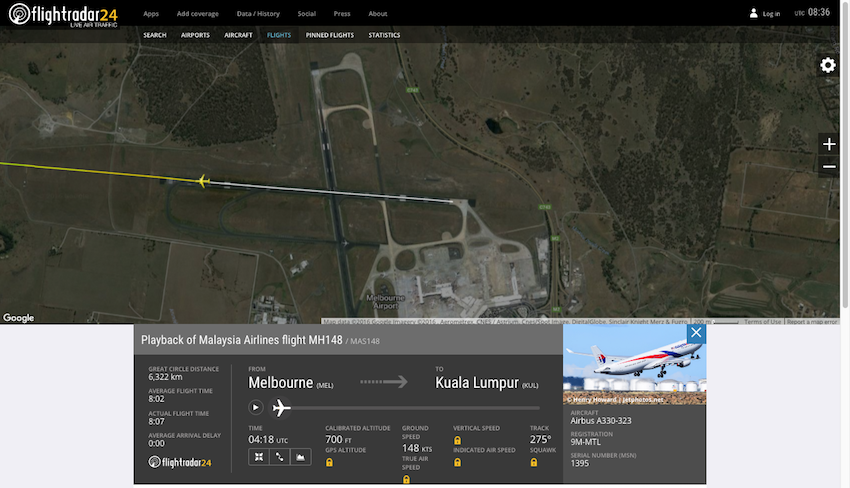Play the flight playback
The height and width of the screenshot is (488, 850).
pyautogui.click(x=255, y=407)
